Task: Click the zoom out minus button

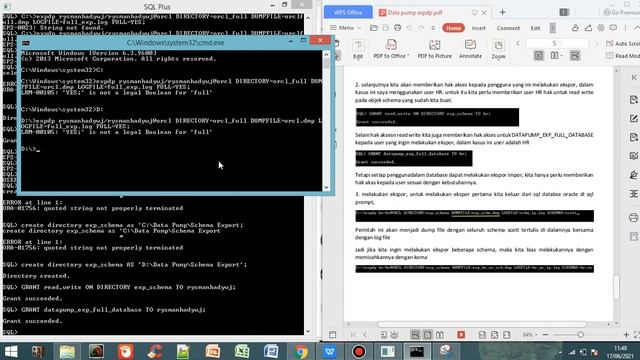Action: pos(545,335)
